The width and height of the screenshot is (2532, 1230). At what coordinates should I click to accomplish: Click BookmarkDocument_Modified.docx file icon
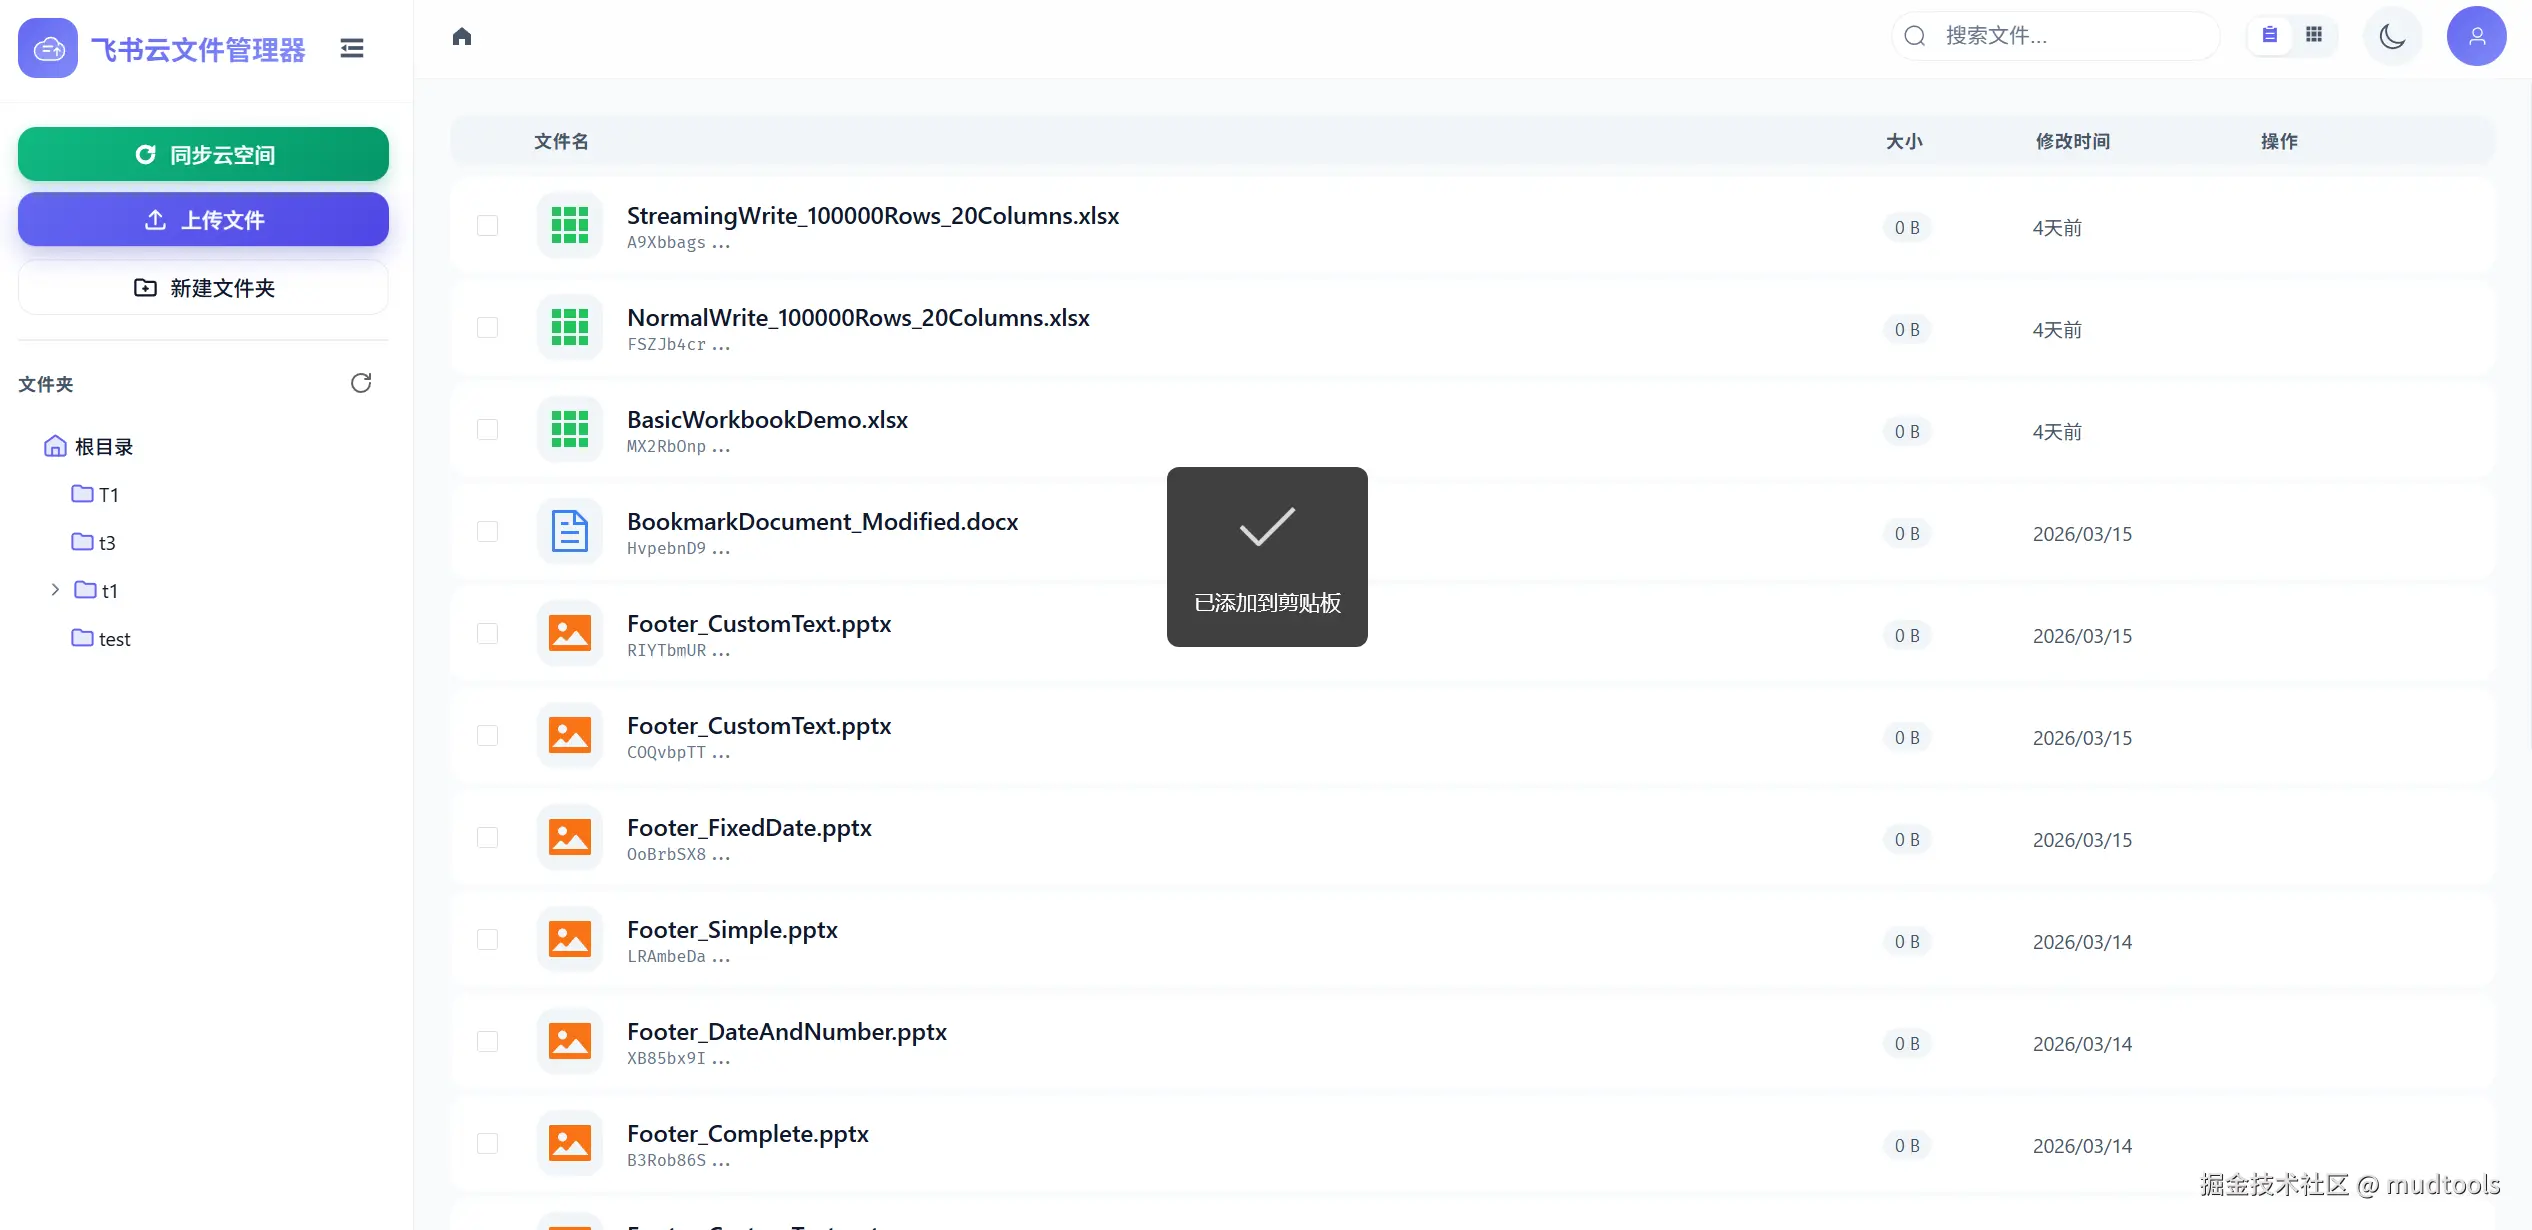point(569,531)
